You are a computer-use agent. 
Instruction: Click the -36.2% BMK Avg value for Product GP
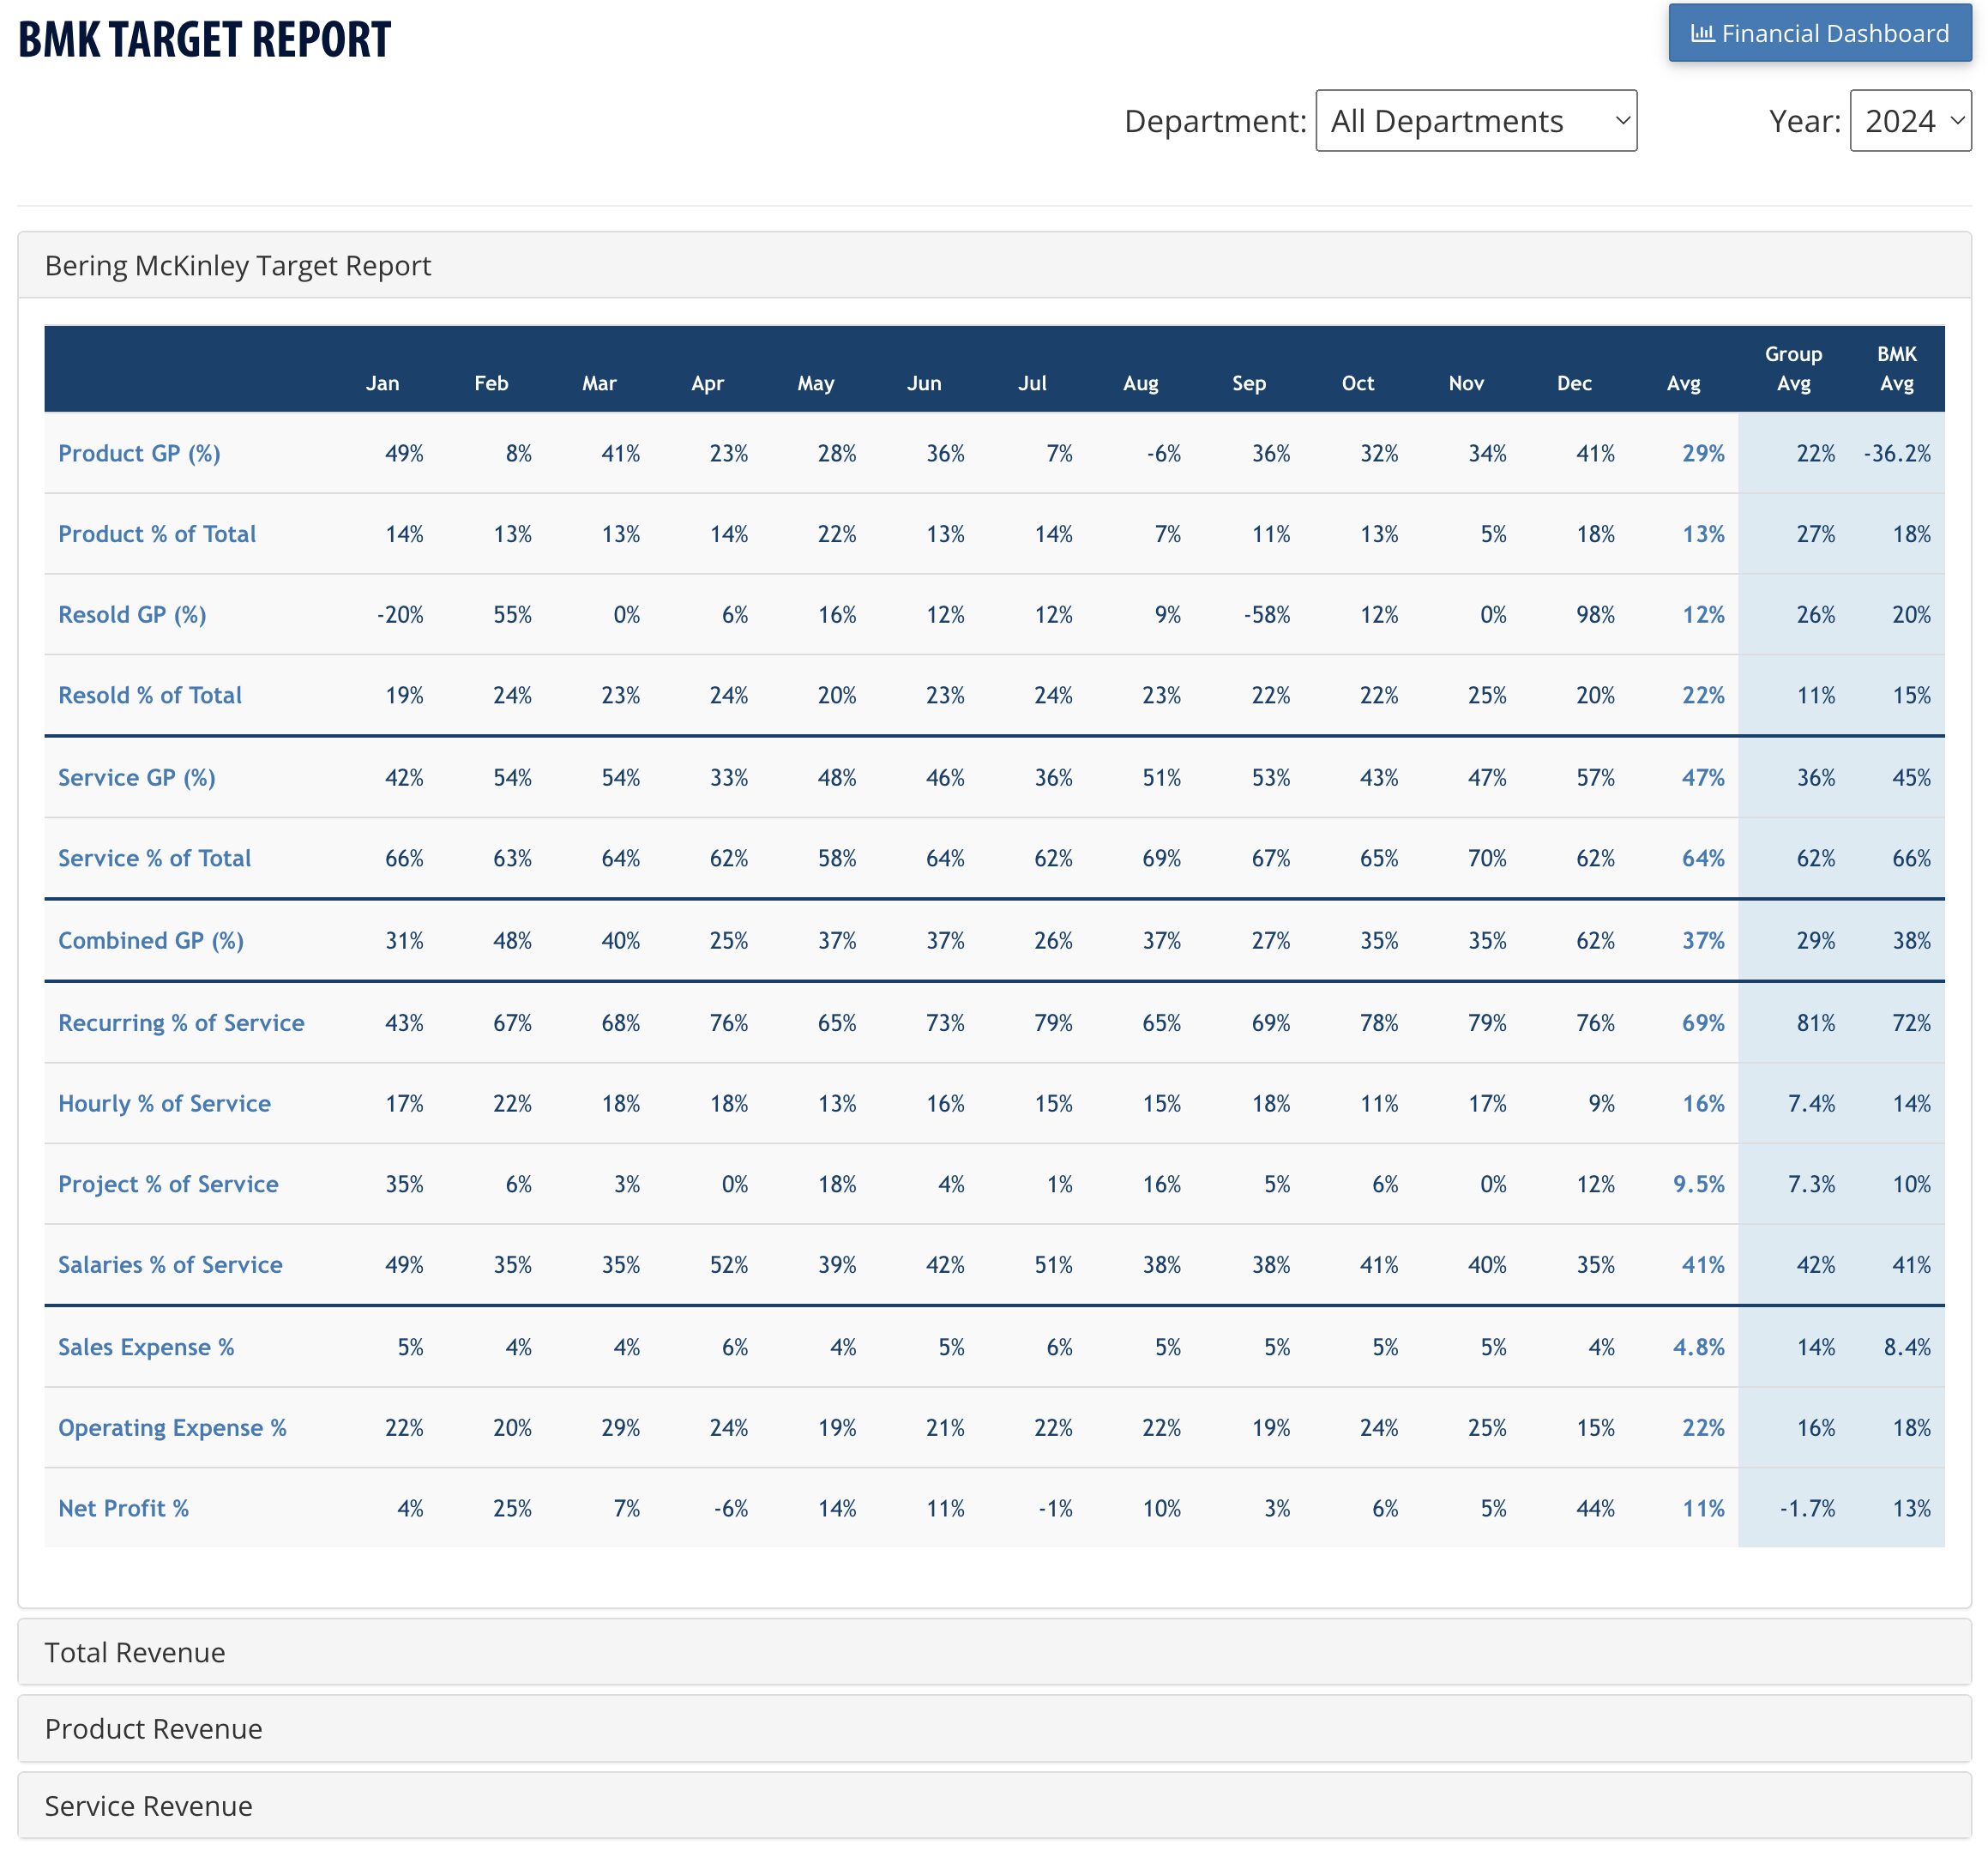pyautogui.click(x=1897, y=453)
